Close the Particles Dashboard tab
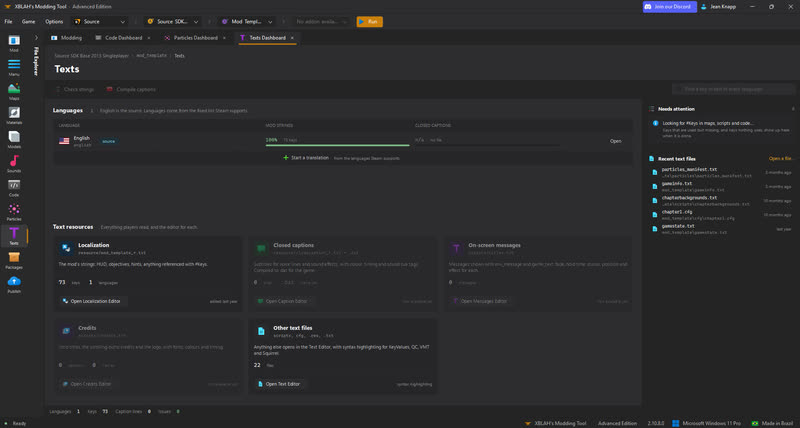The image size is (800, 428). pyautogui.click(x=224, y=38)
